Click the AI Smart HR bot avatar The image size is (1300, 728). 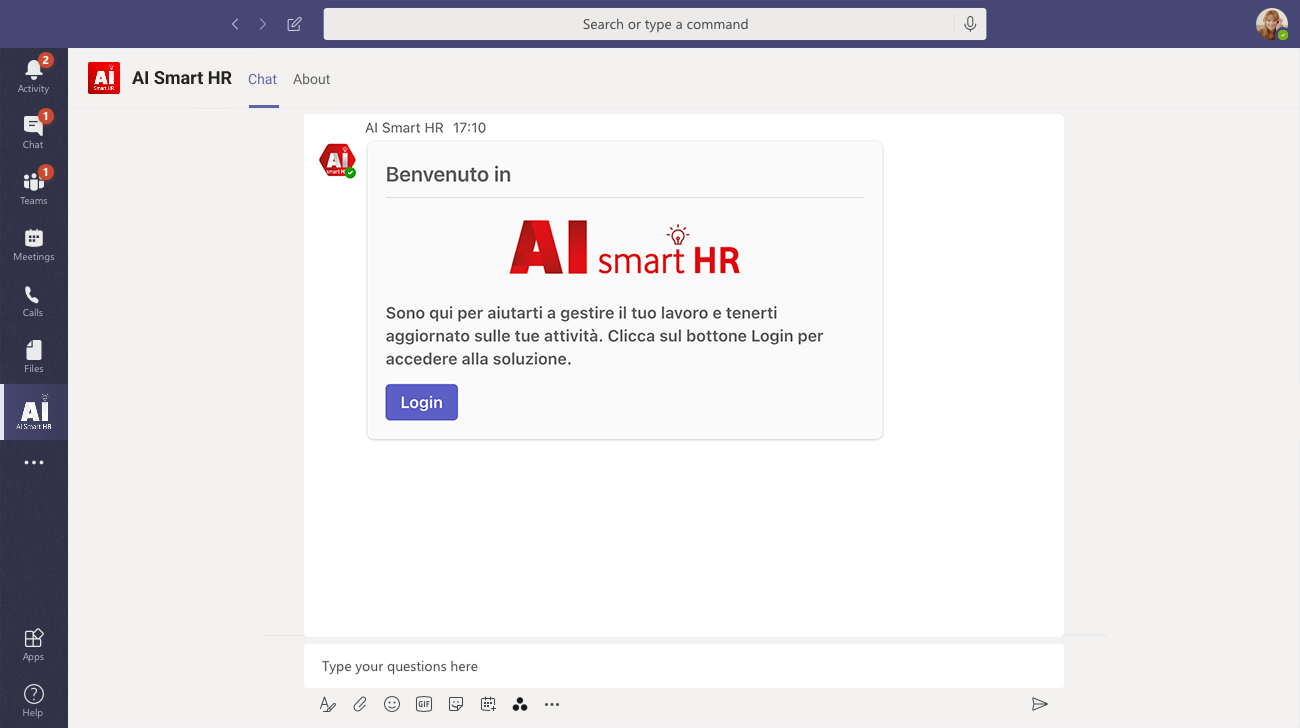(x=337, y=160)
